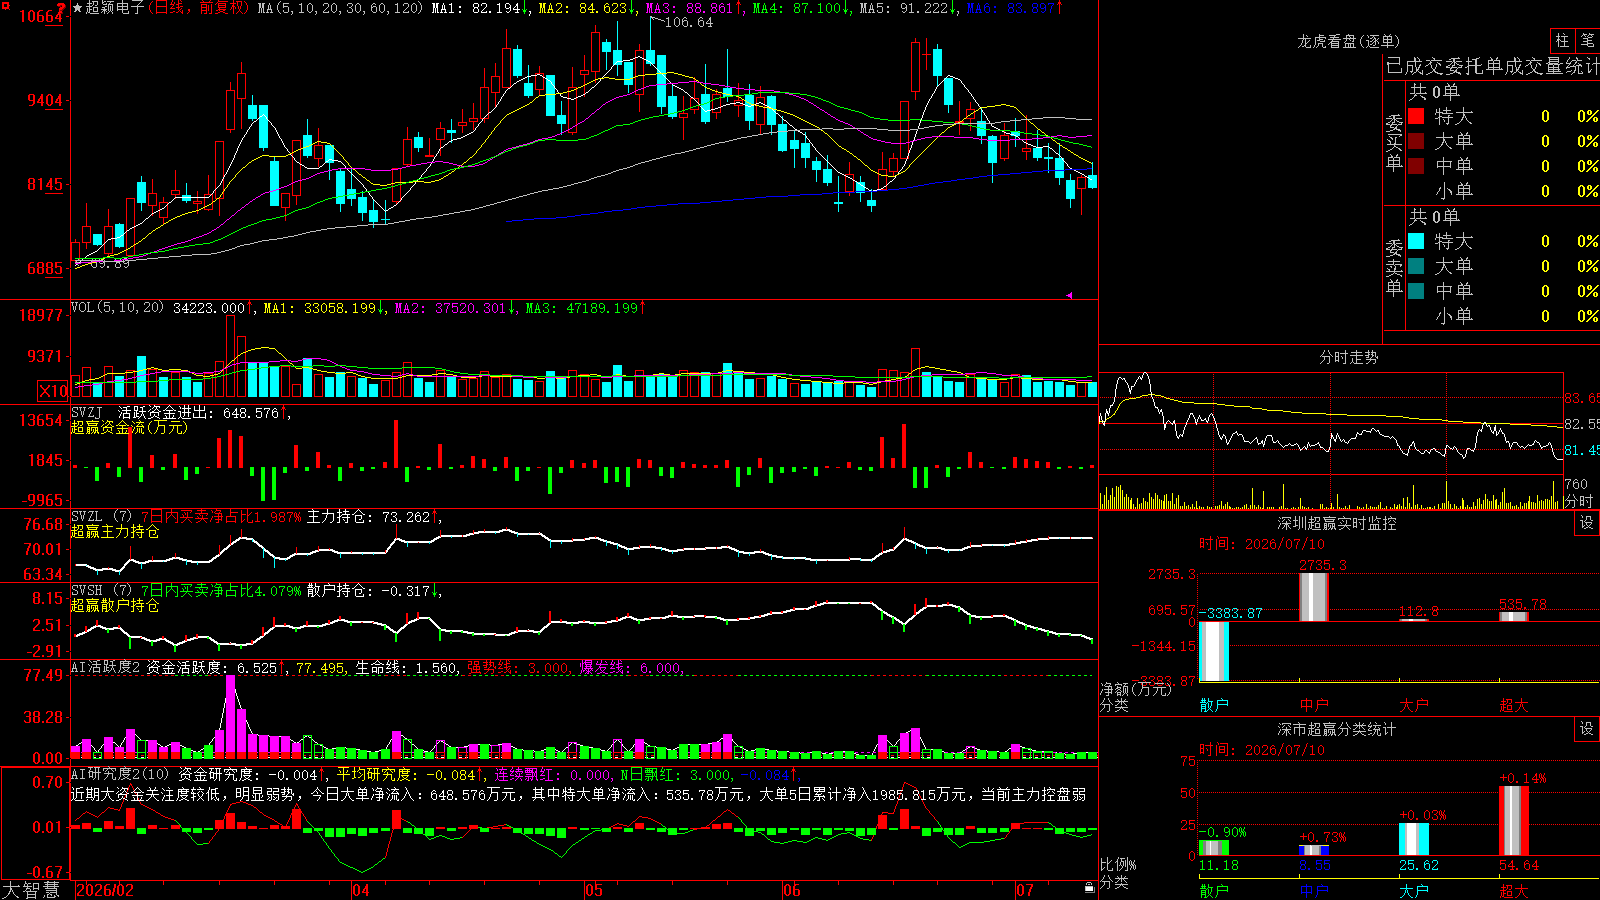Click the teal 中单 swatch under 委卖单
Image resolution: width=1600 pixels, height=900 pixels.
click(1416, 291)
